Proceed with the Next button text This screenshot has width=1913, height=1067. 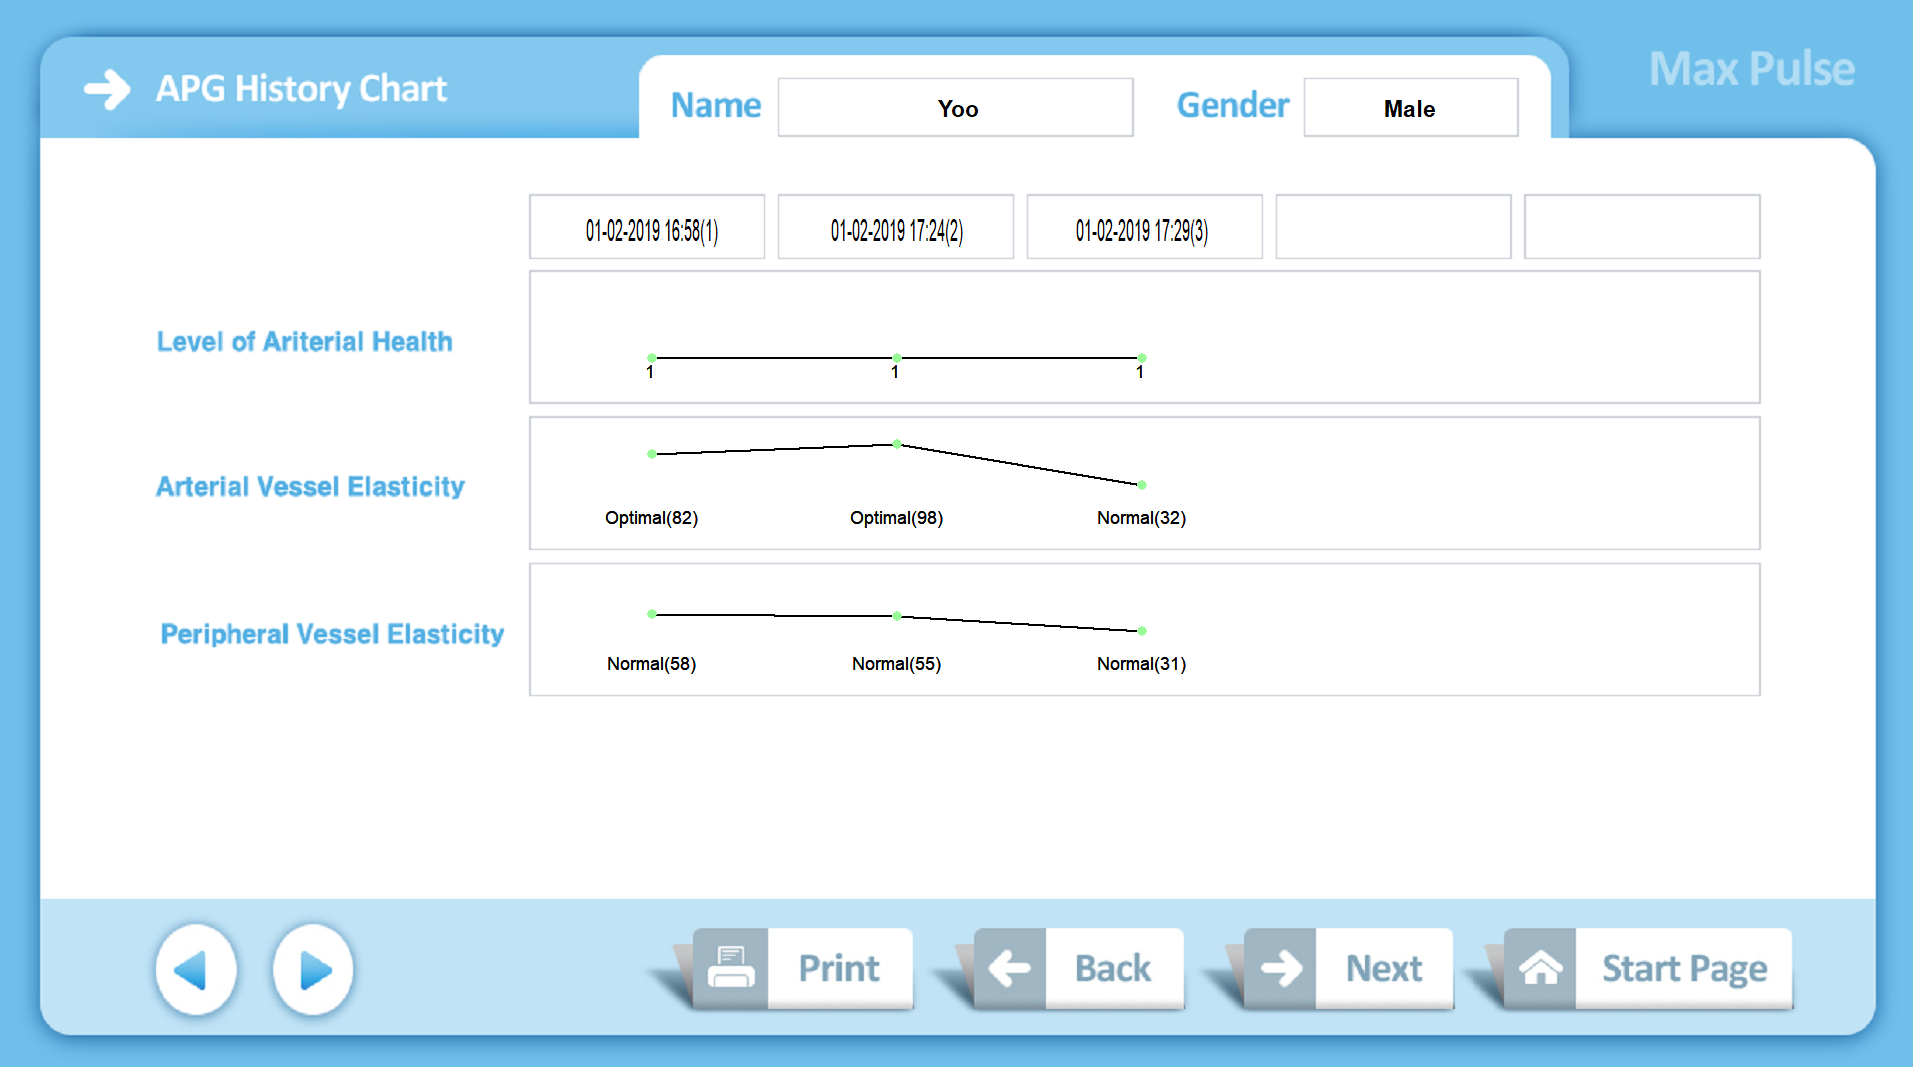point(1384,968)
